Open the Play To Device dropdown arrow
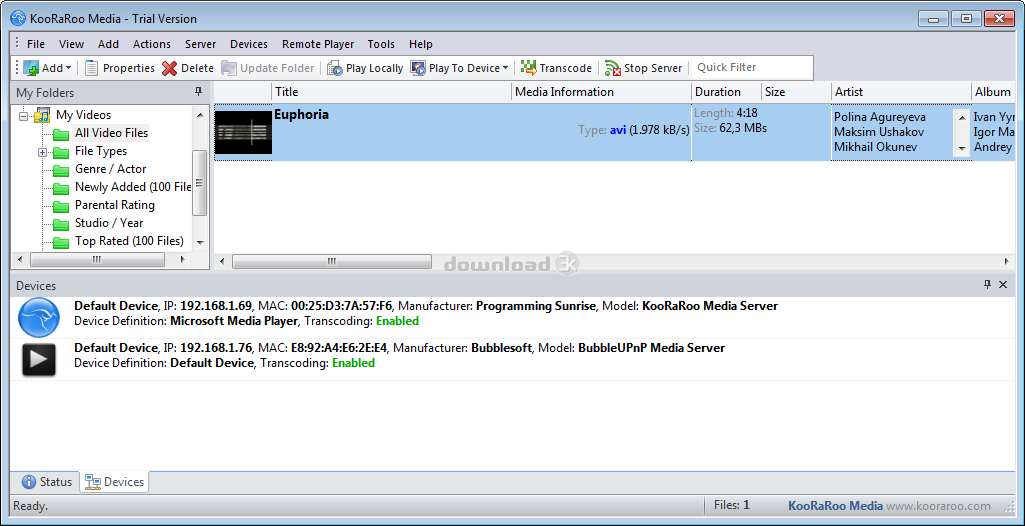Viewport: 1025px width, 526px height. click(505, 68)
